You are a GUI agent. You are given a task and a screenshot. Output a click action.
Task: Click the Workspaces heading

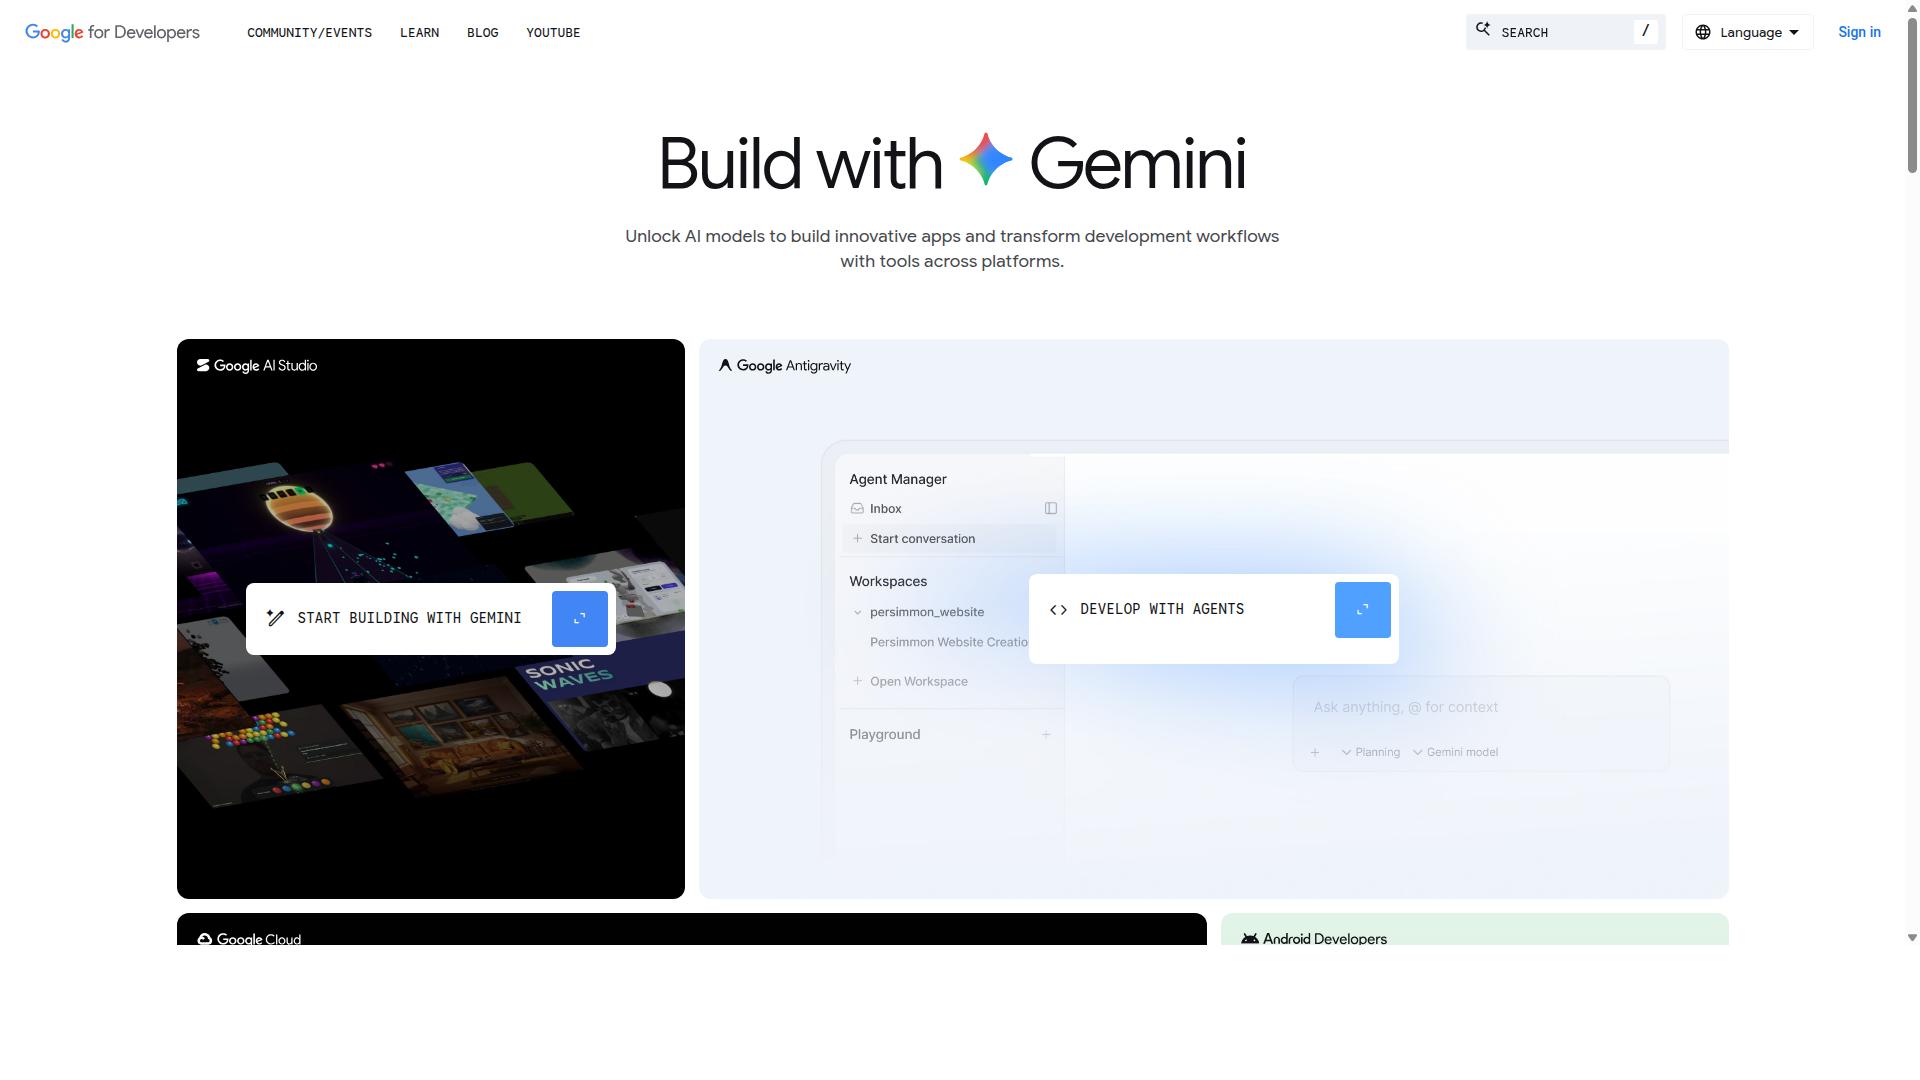[x=888, y=582]
